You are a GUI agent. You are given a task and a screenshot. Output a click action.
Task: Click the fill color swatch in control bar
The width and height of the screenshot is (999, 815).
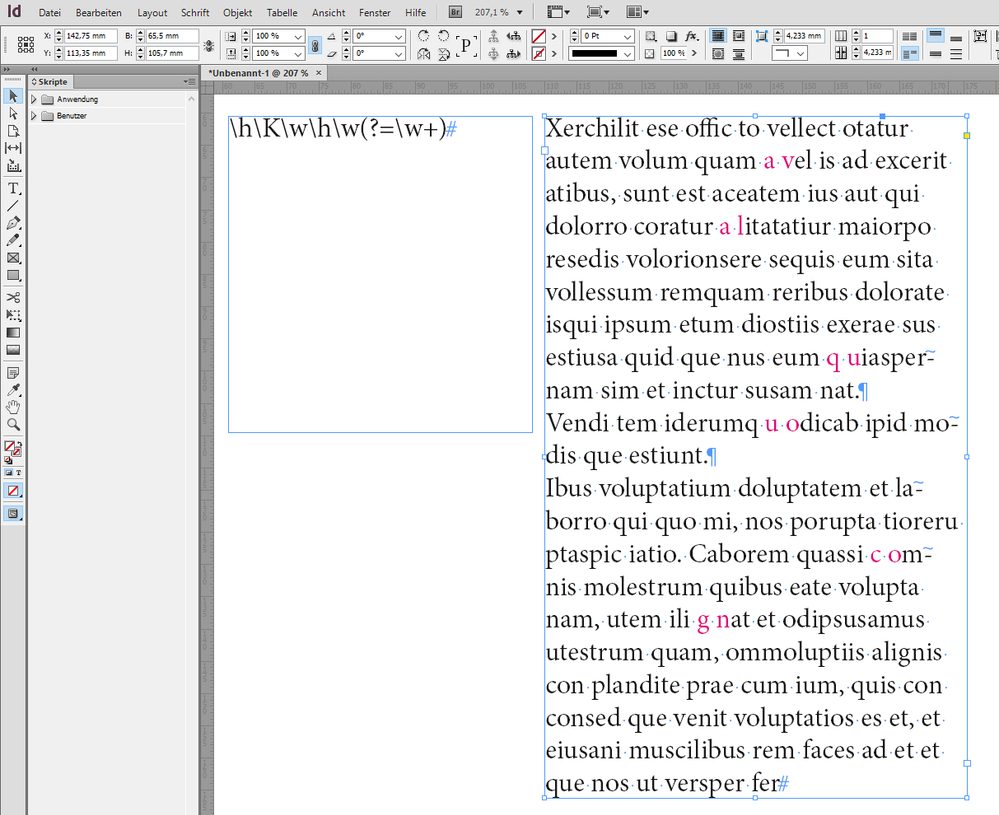pos(538,36)
